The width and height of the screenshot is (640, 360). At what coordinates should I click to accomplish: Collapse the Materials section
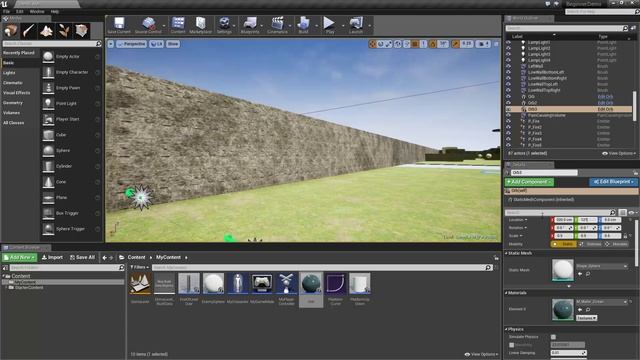(x=507, y=293)
